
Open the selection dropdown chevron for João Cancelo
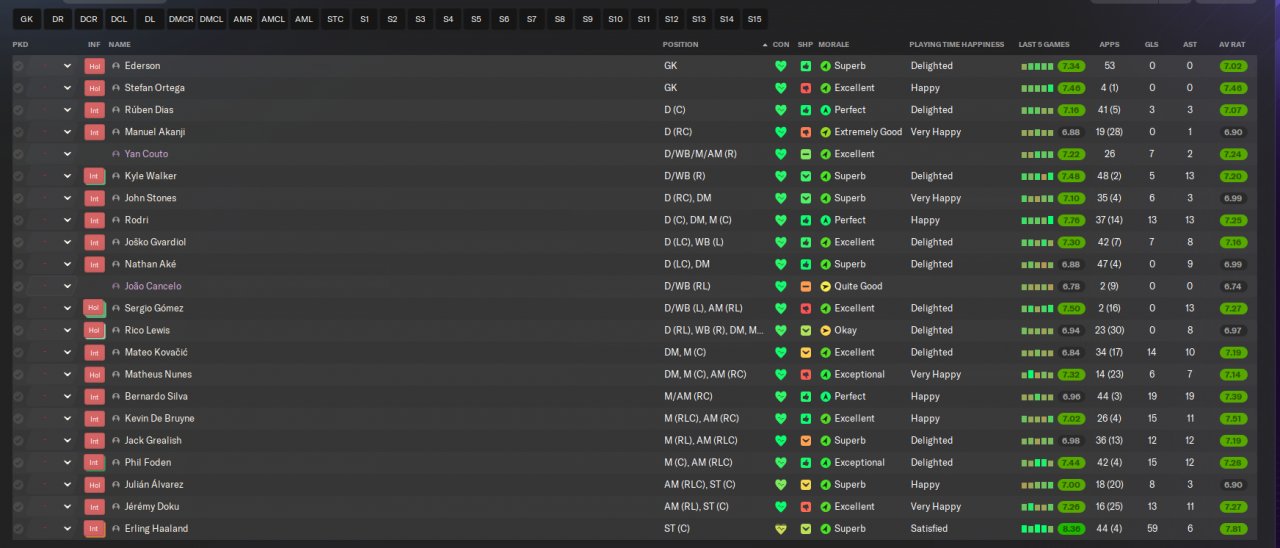[68, 286]
